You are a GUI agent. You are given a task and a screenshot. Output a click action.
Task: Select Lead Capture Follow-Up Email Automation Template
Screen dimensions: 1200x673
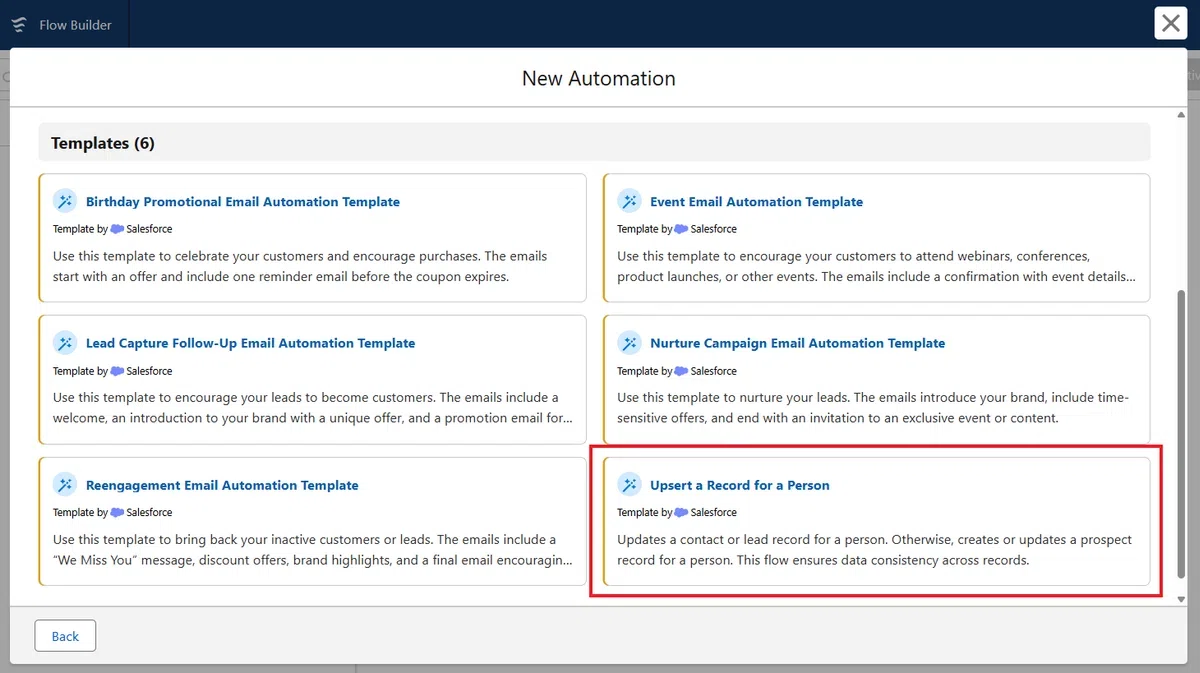coord(250,343)
